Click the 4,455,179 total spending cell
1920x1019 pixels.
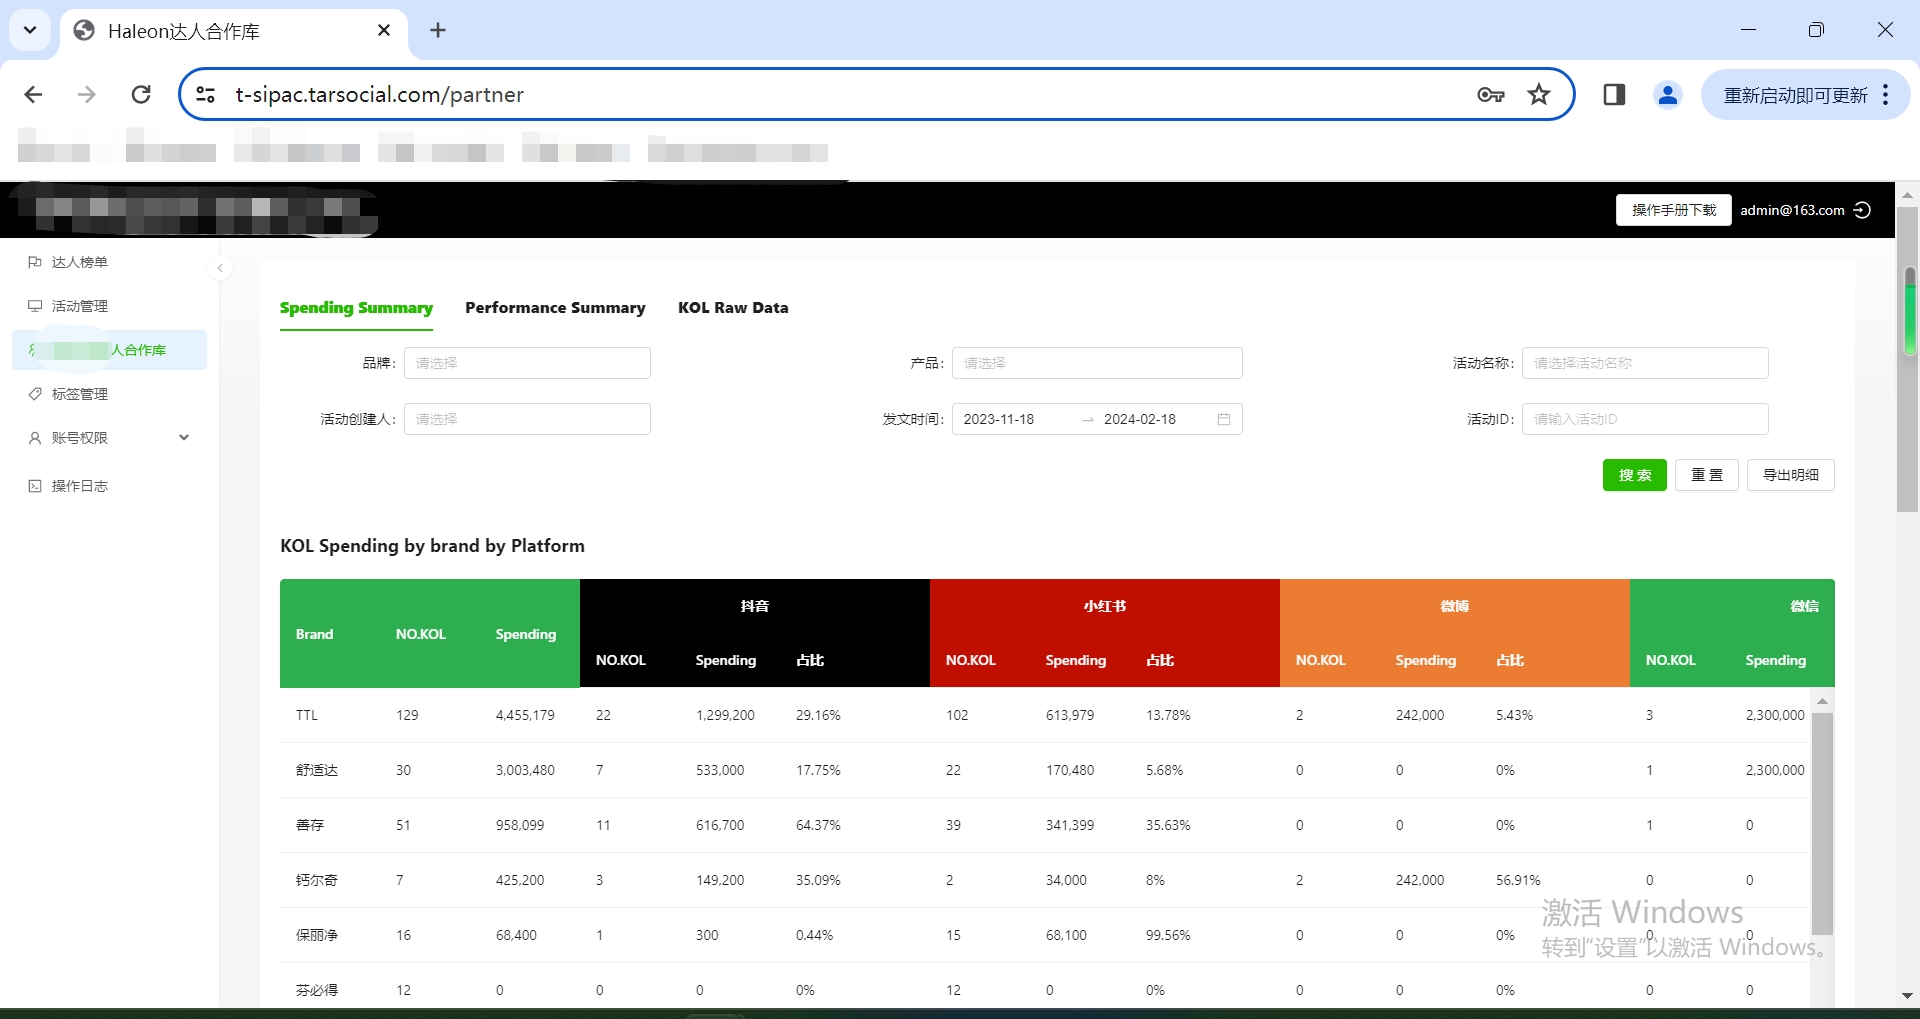(x=525, y=715)
